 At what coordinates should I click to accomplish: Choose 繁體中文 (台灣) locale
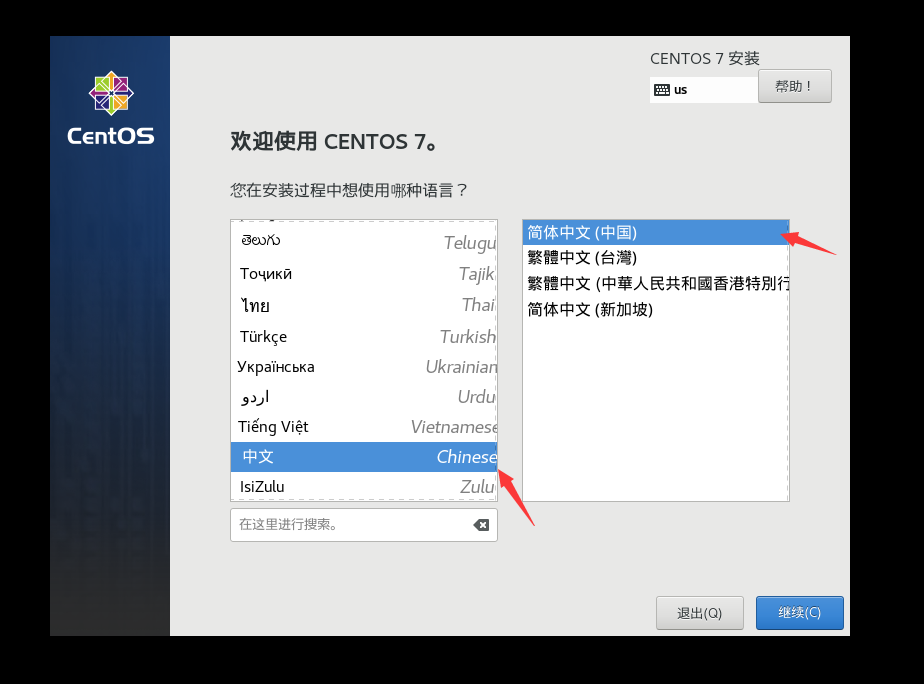[655, 257]
